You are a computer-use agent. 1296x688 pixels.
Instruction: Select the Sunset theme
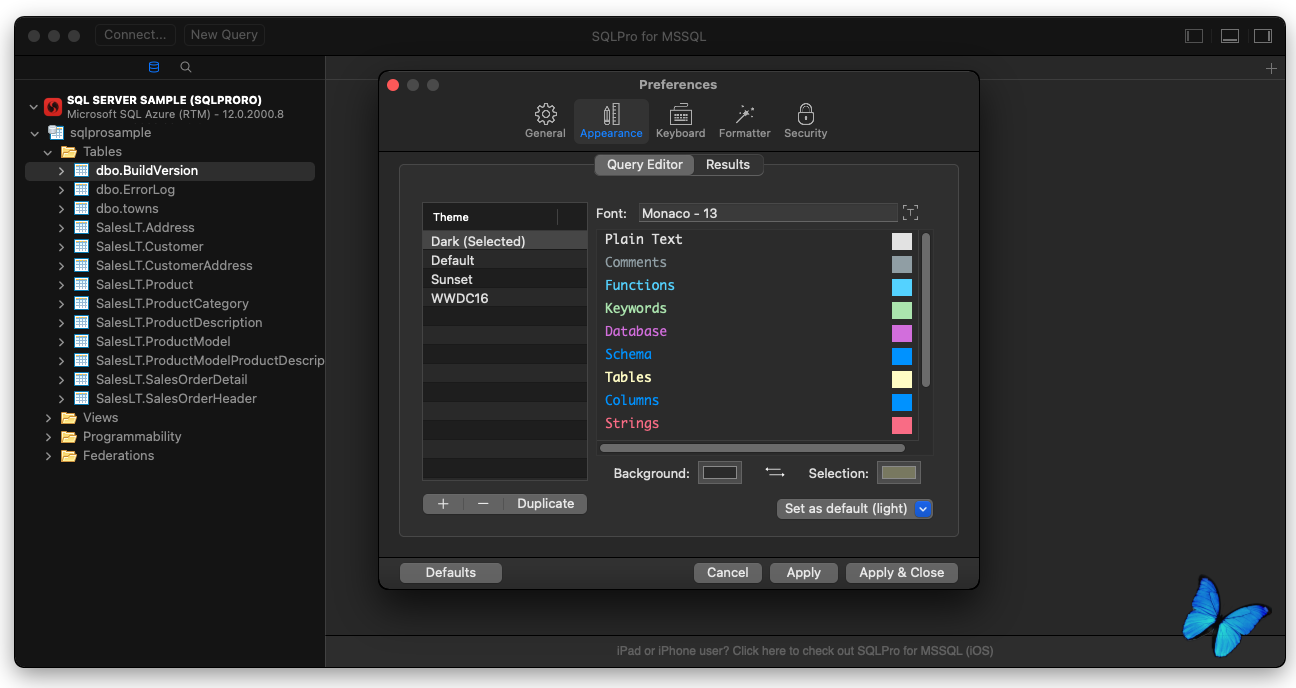(x=504, y=279)
